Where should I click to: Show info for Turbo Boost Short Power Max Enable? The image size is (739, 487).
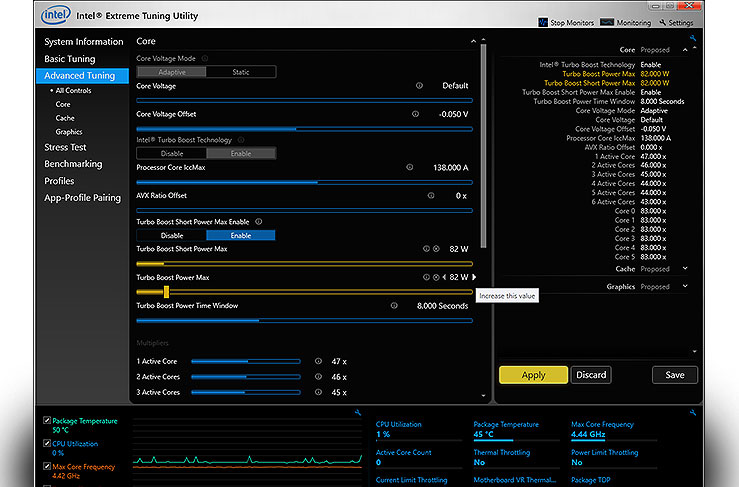(258, 222)
